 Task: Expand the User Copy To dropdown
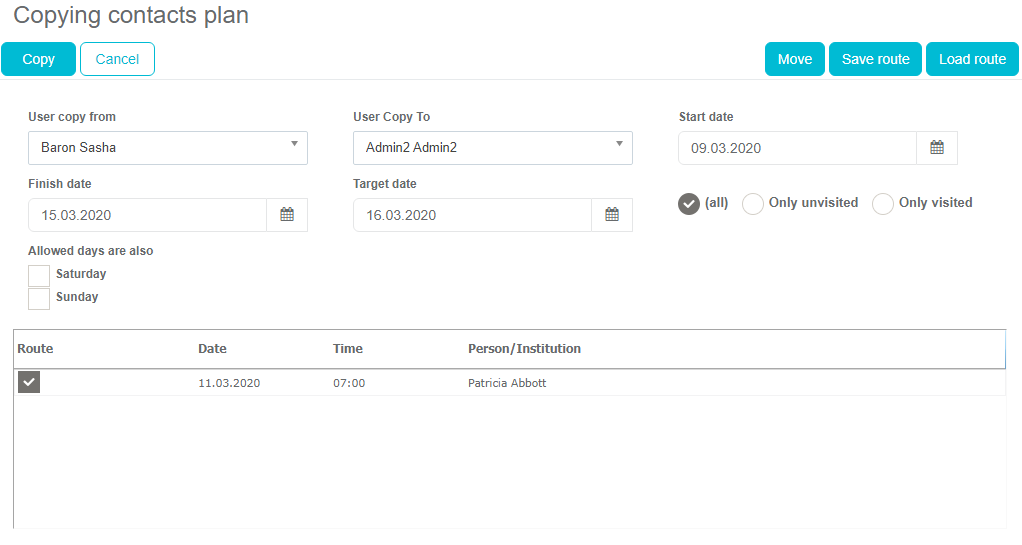point(492,148)
